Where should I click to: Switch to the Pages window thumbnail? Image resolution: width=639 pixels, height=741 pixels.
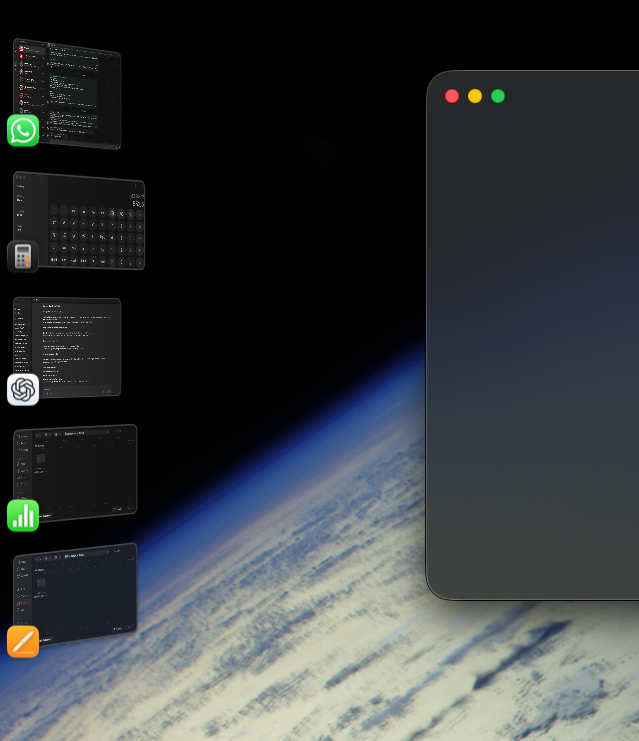point(75,594)
